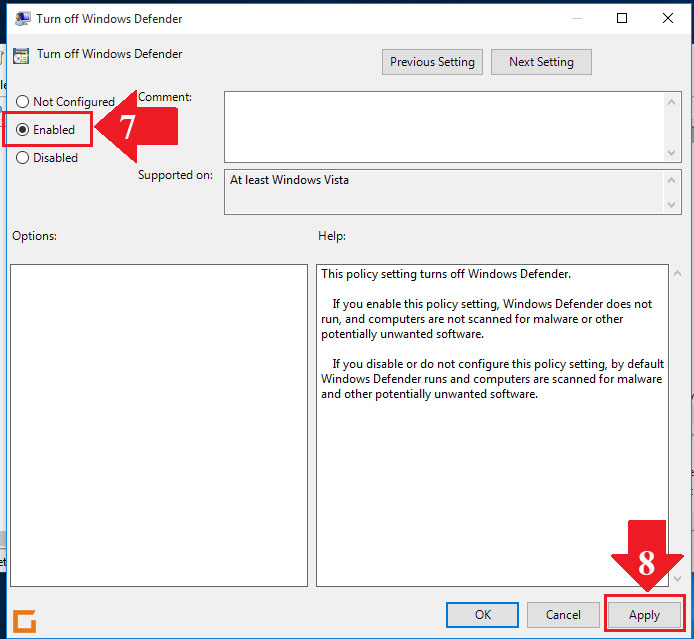Minimize the policy dialog window
This screenshot has width=694, height=639.
(x=577, y=18)
